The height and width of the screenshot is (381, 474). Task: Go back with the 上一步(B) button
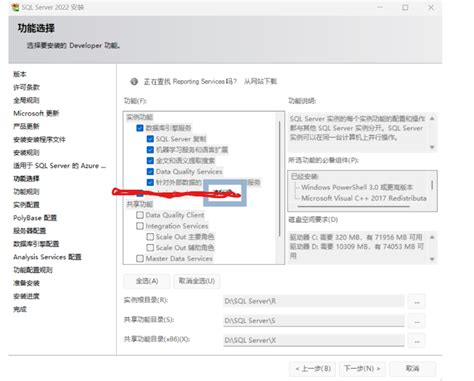[x=313, y=369]
